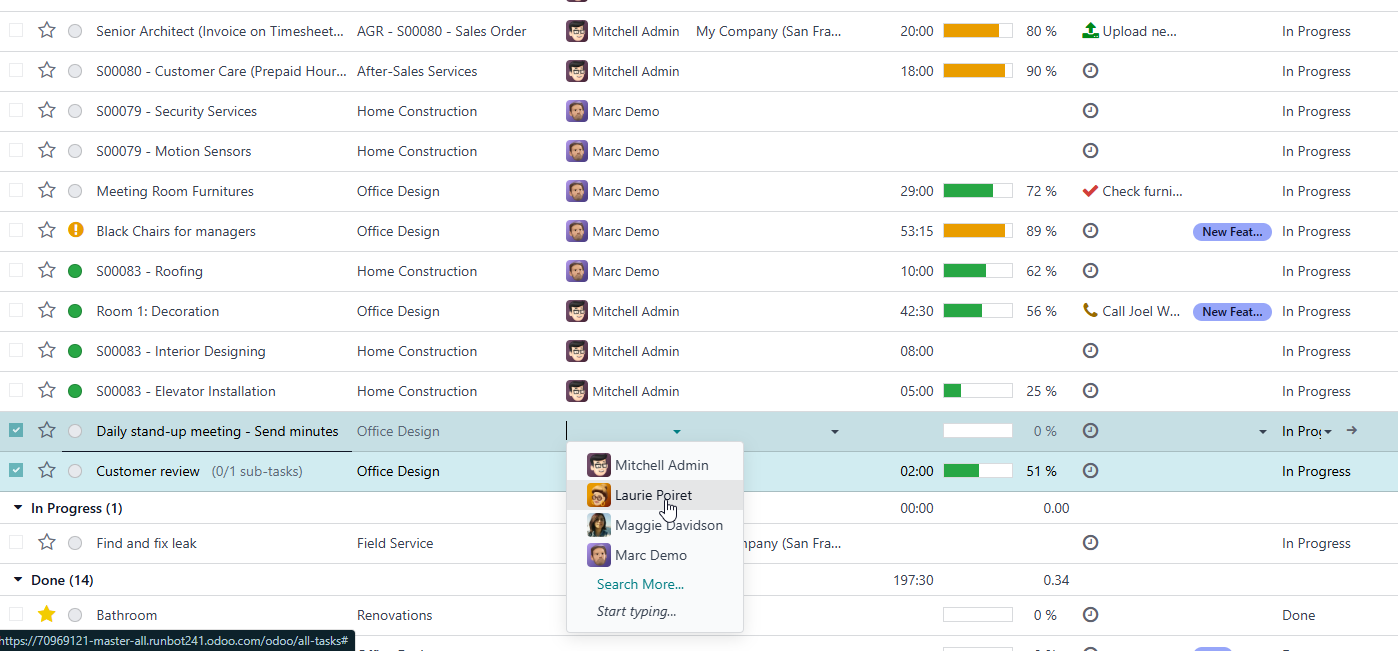This screenshot has height=651, width=1398.
Task: Choose Maggie Davidson in the dropdown
Action: coord(668,525)
